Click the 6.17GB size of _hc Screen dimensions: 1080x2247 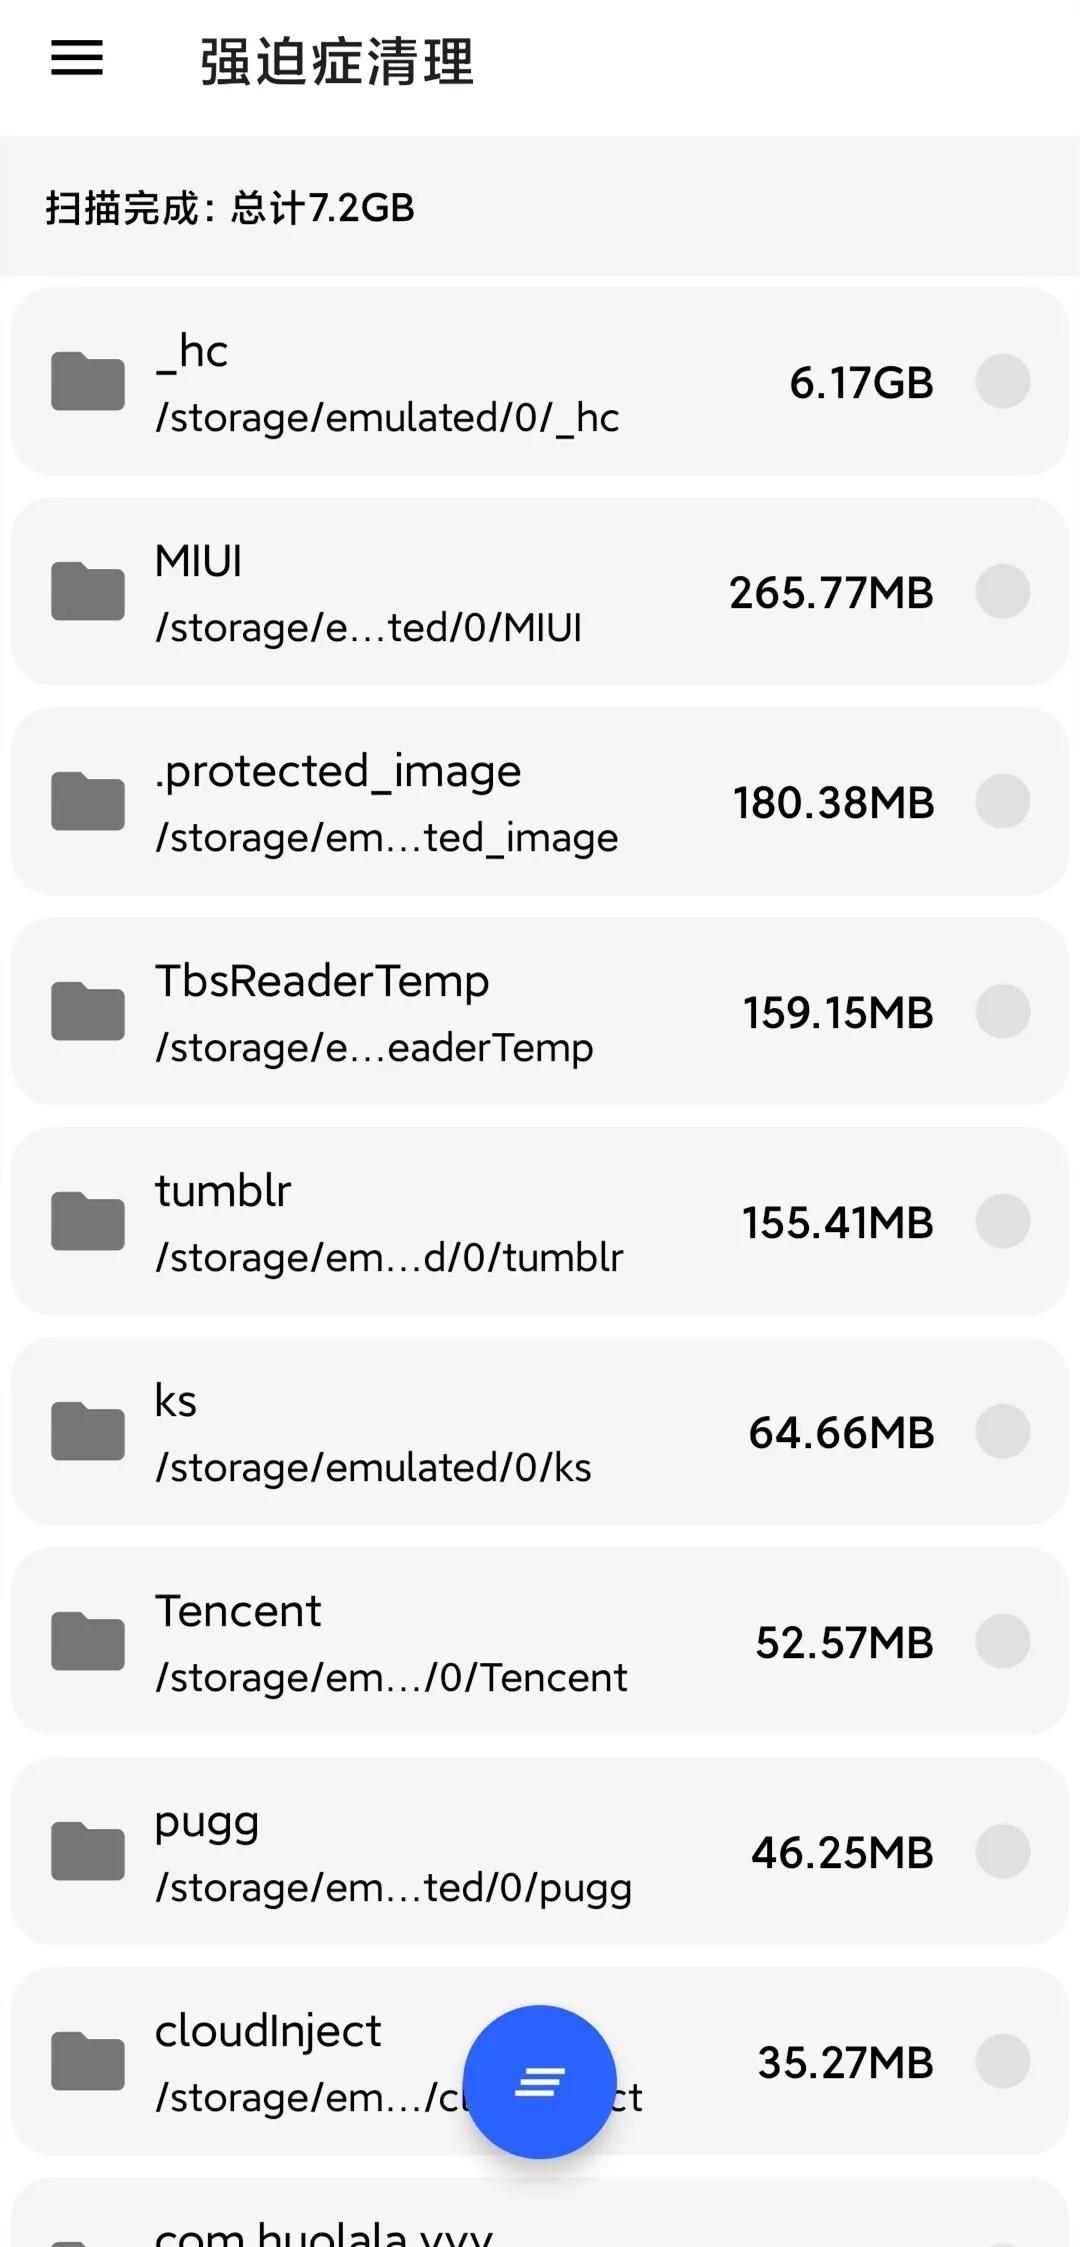click(861, 383)
